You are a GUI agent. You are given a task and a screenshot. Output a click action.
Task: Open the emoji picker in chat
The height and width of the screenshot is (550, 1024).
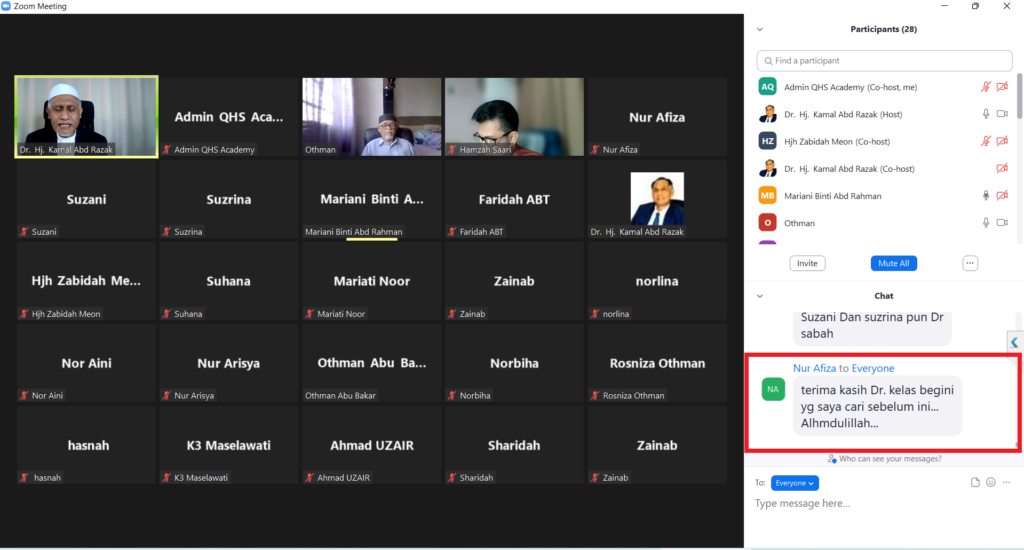(x=991, y=483)
